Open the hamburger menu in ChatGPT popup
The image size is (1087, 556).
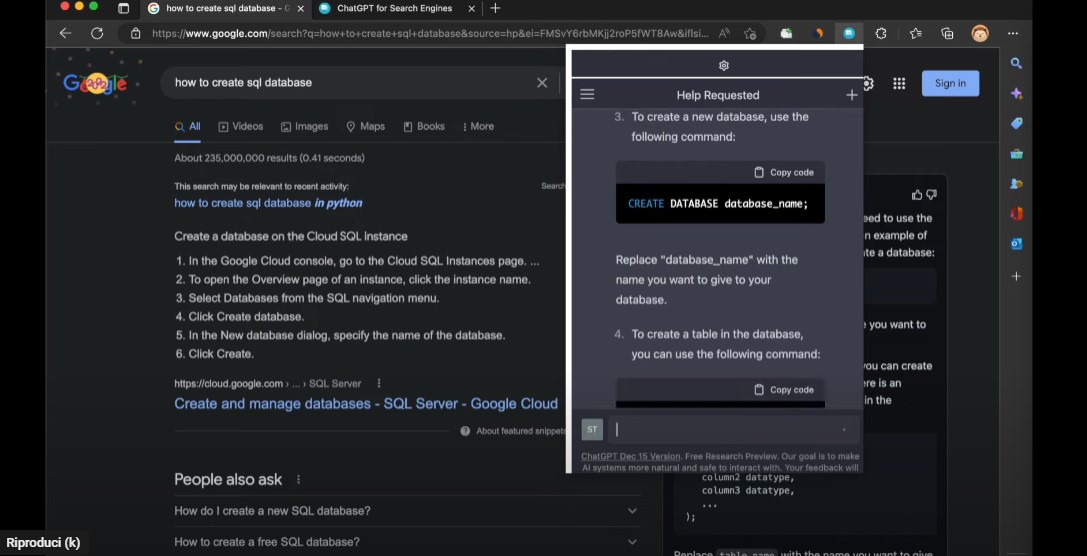[x=587, y=94]
